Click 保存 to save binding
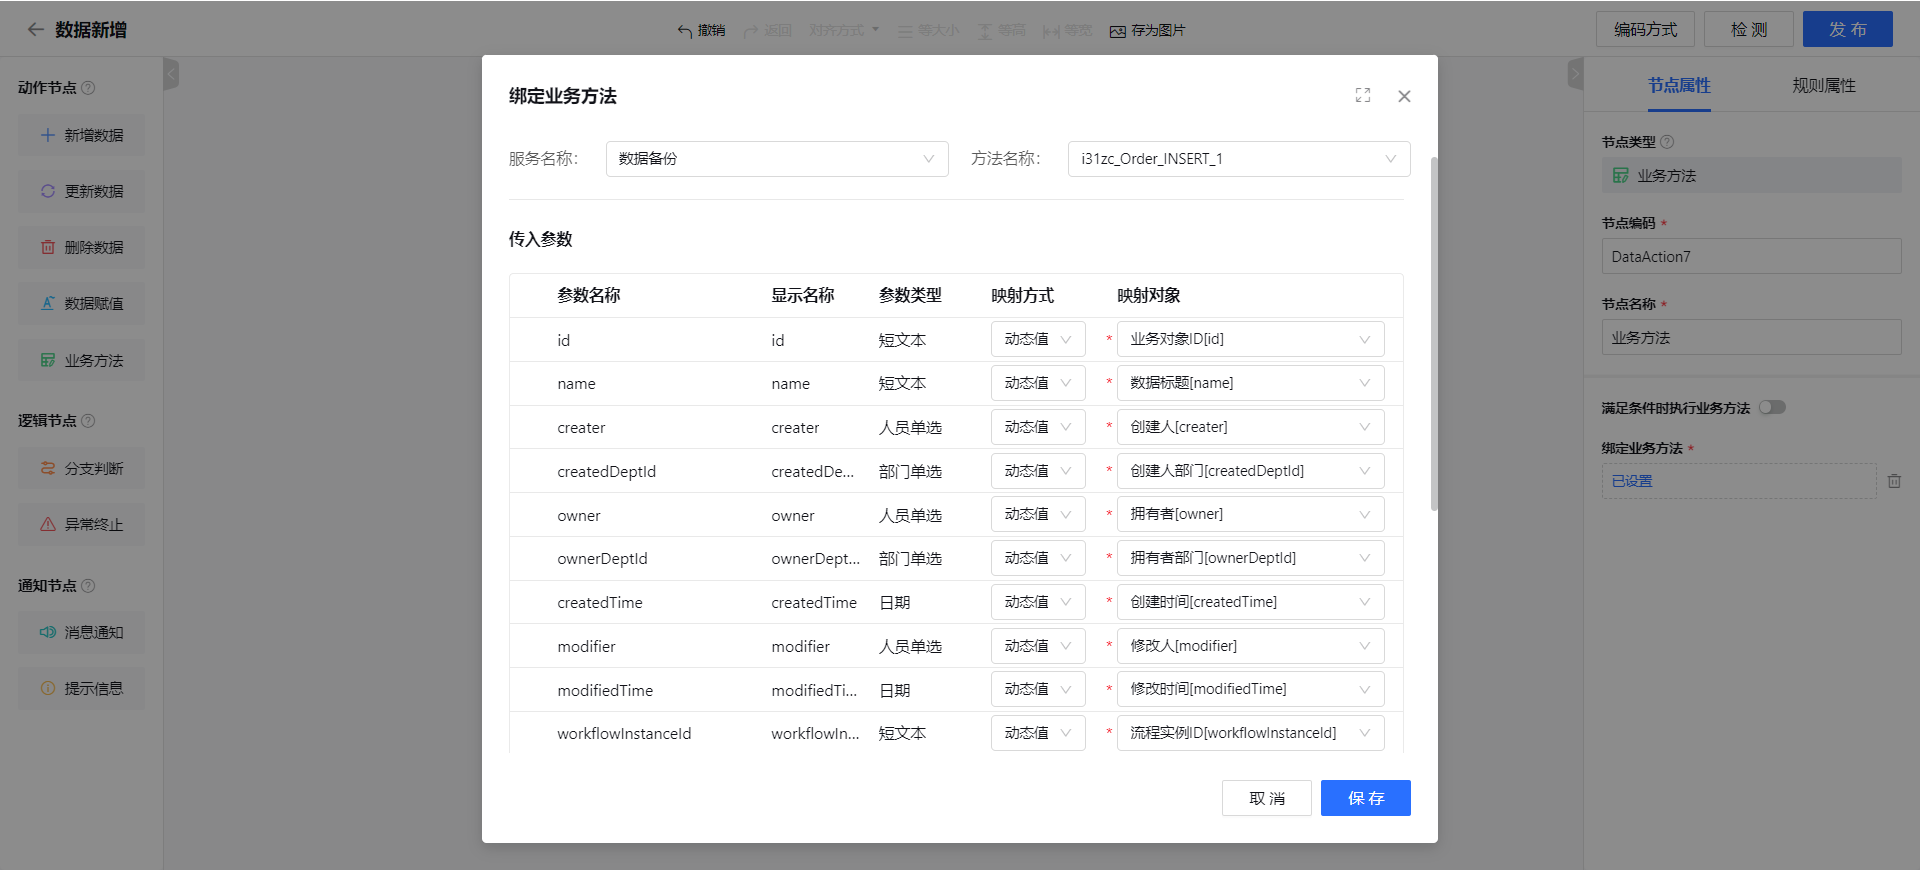This screenshot has width=1920, height=870. tap(1366, 798)
